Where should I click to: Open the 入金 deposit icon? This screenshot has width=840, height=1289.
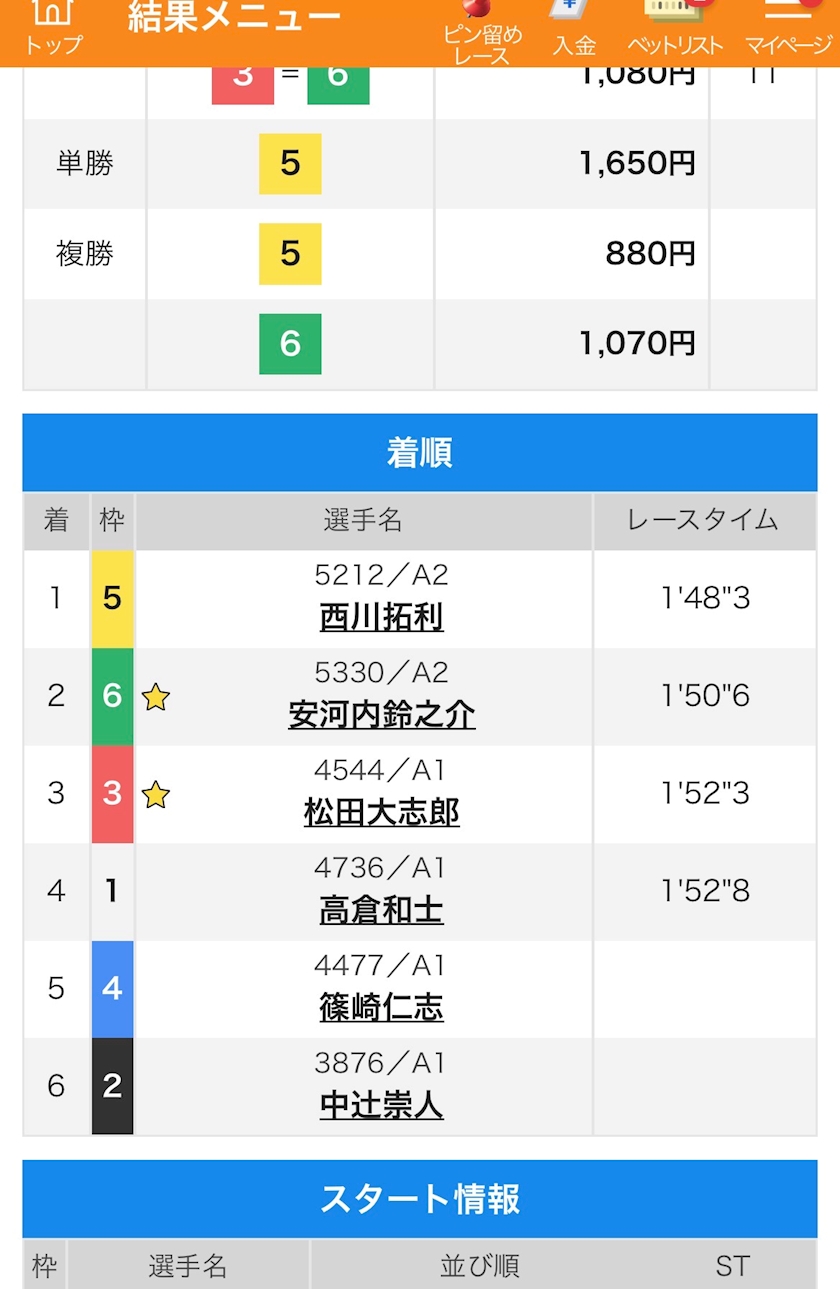tap(574, 28)
